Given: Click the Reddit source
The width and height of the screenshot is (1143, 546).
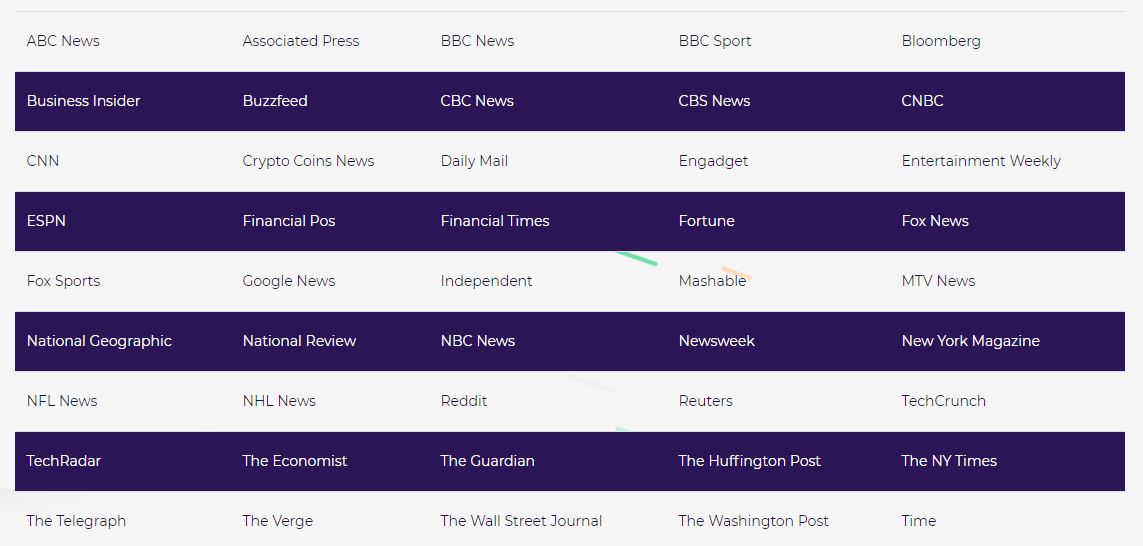Looking at the screenshot, I should pos(464,400).
